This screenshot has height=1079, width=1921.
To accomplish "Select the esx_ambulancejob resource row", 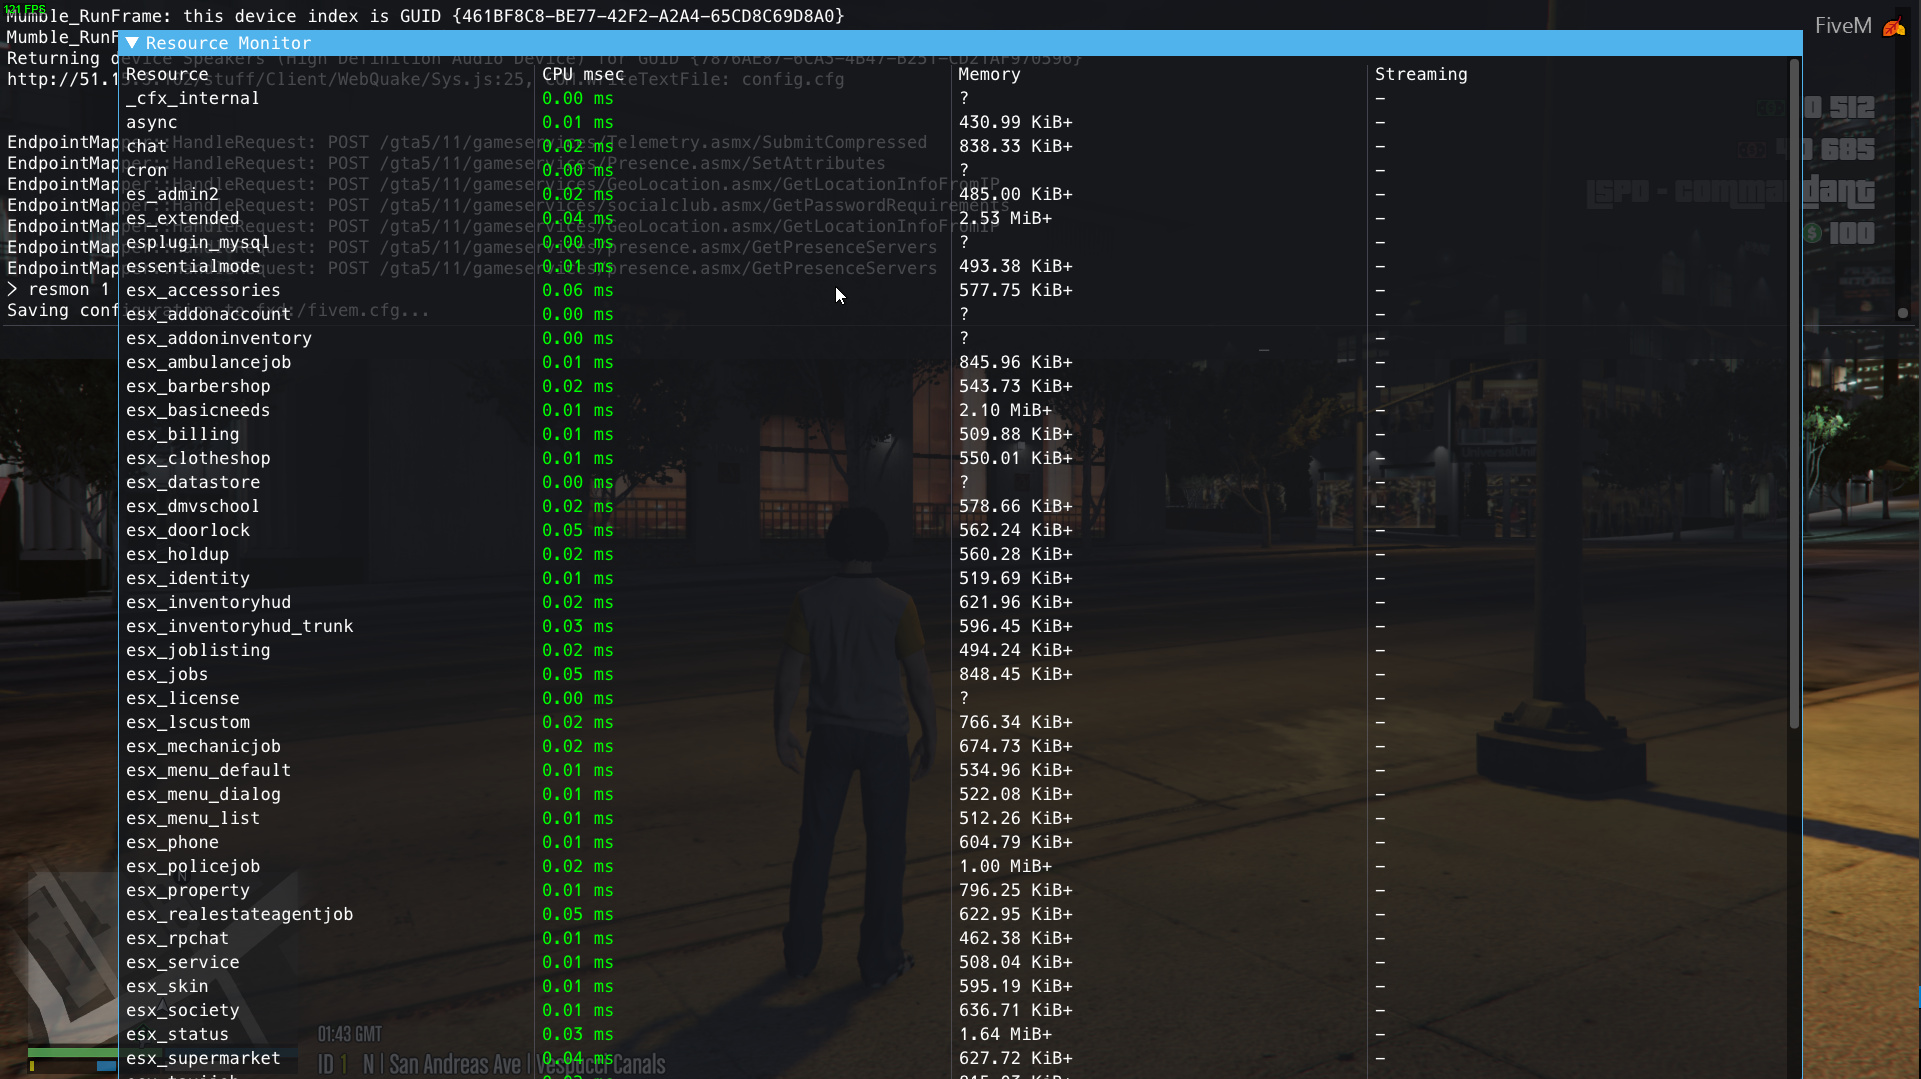I will [x=955, y=362].
